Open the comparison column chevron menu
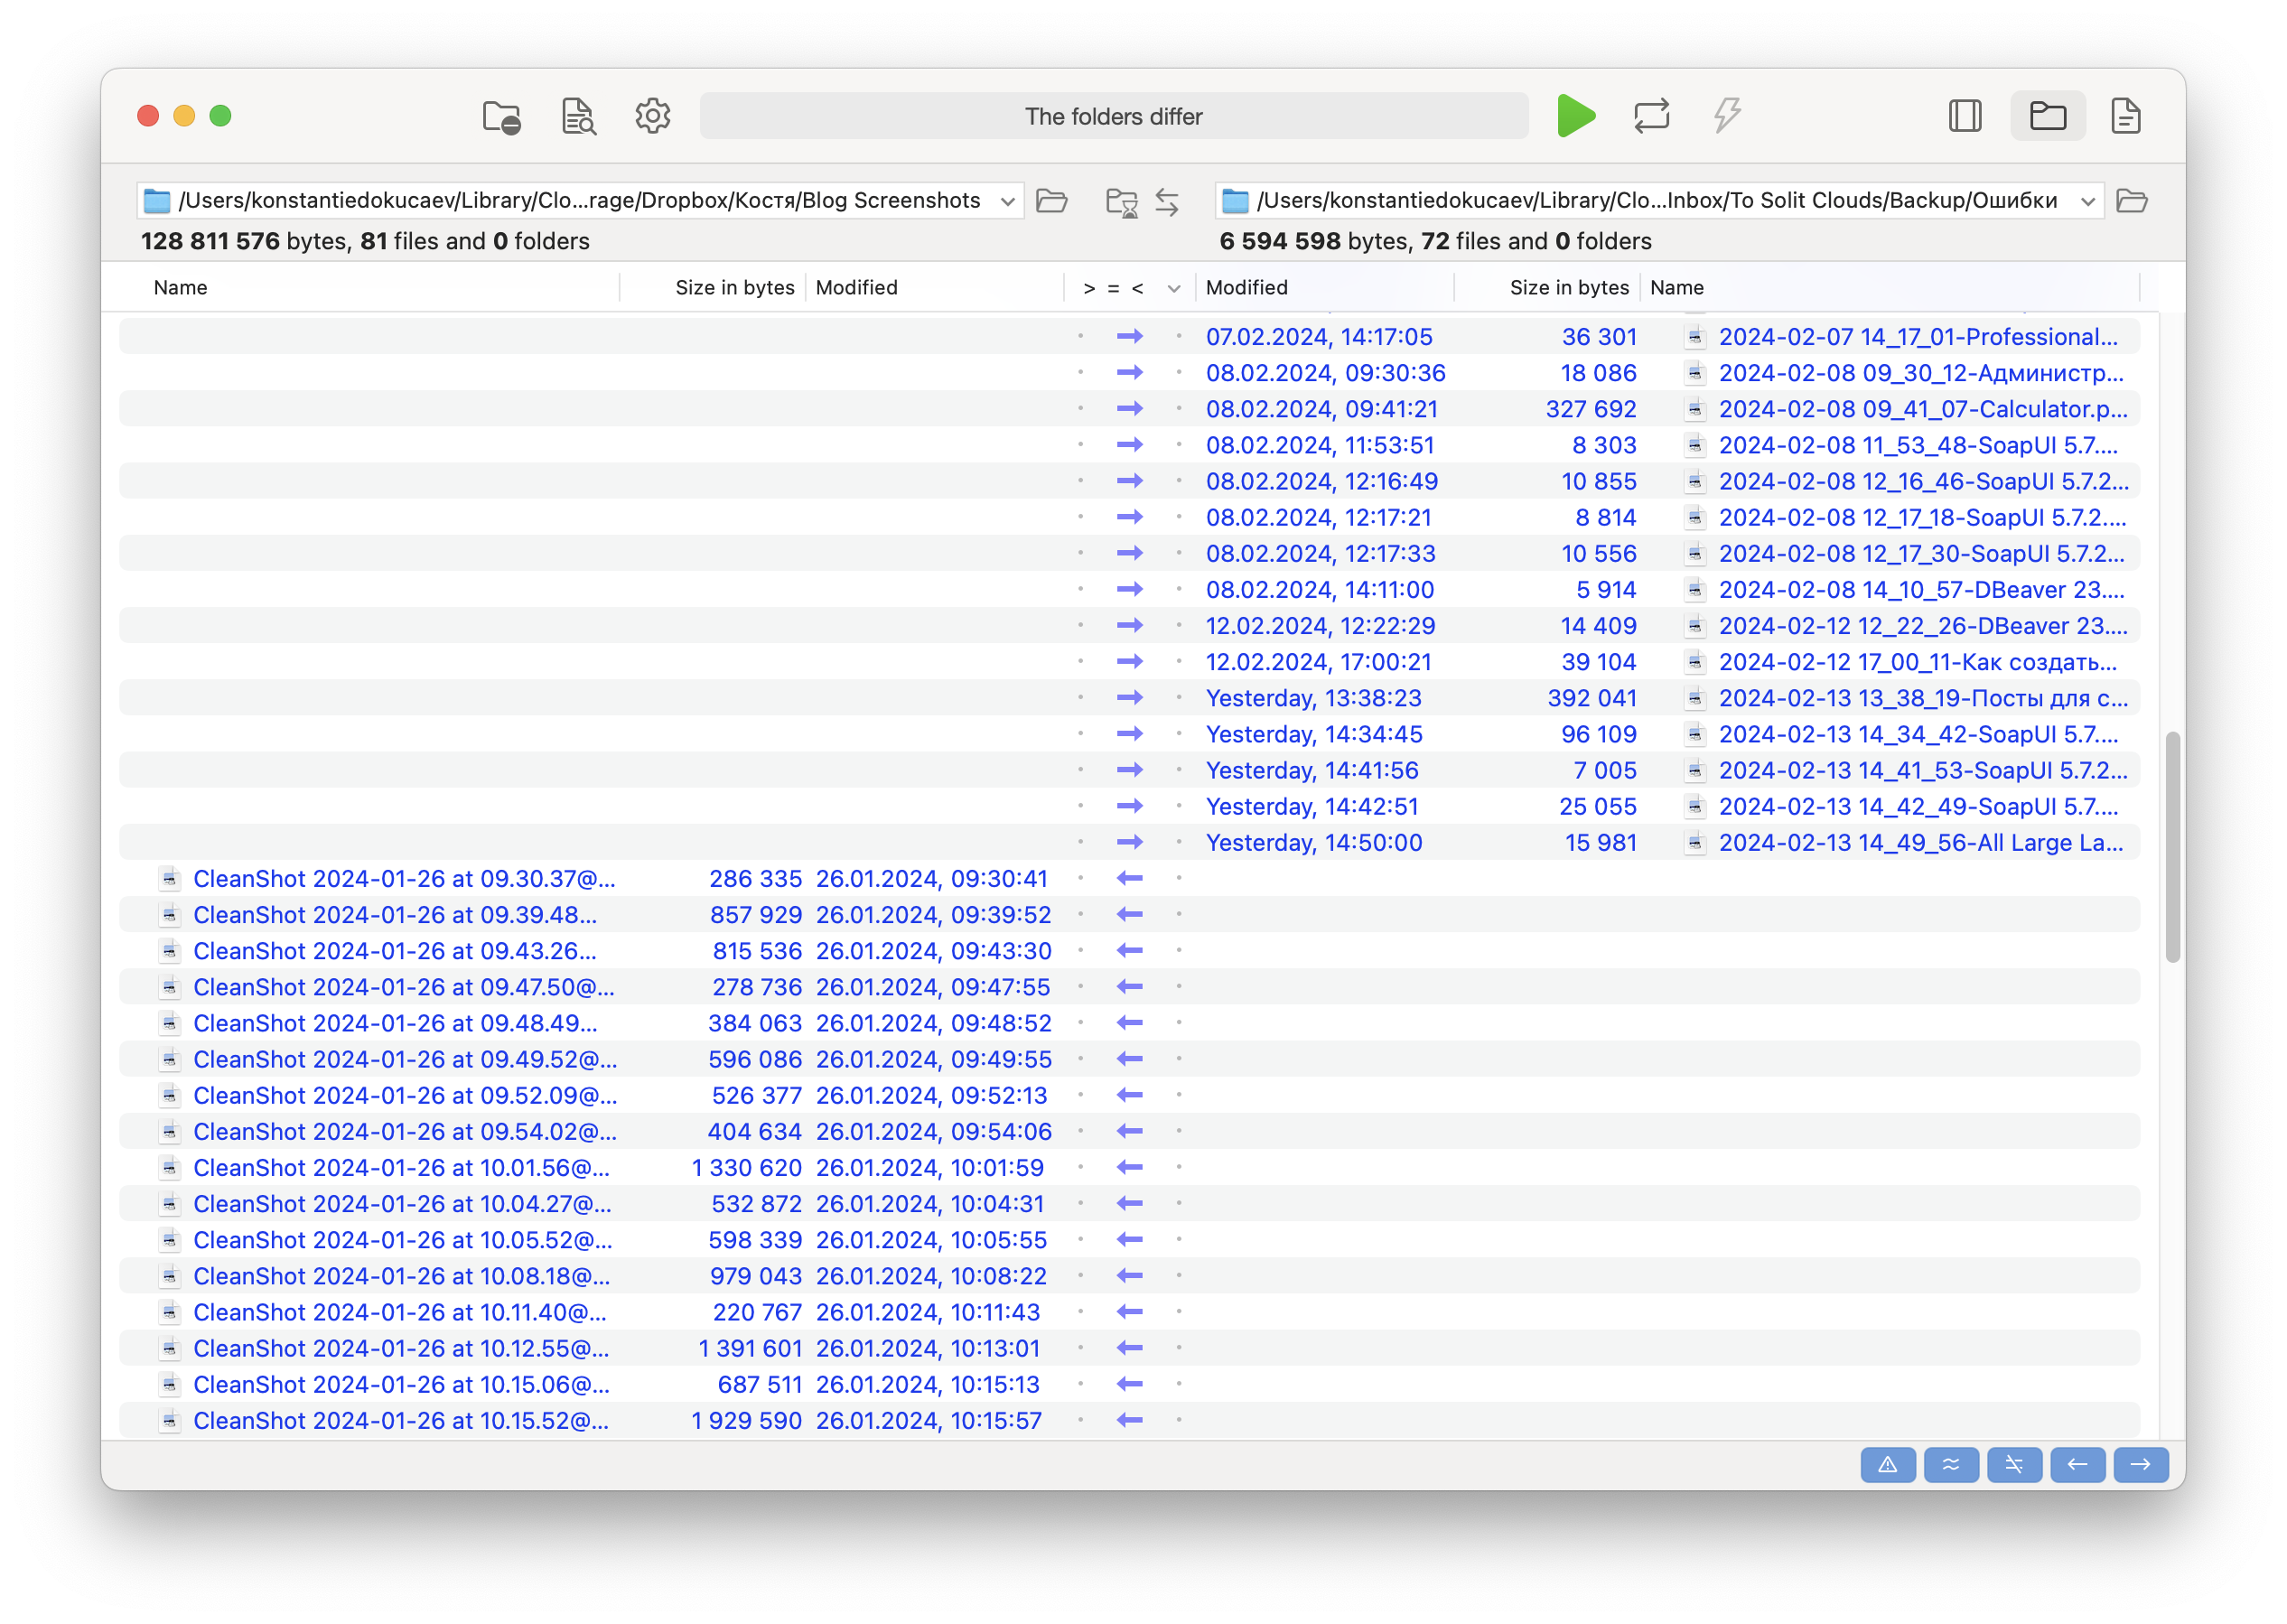This screenshot has height=1624, width=2287. click(1174, 289)
